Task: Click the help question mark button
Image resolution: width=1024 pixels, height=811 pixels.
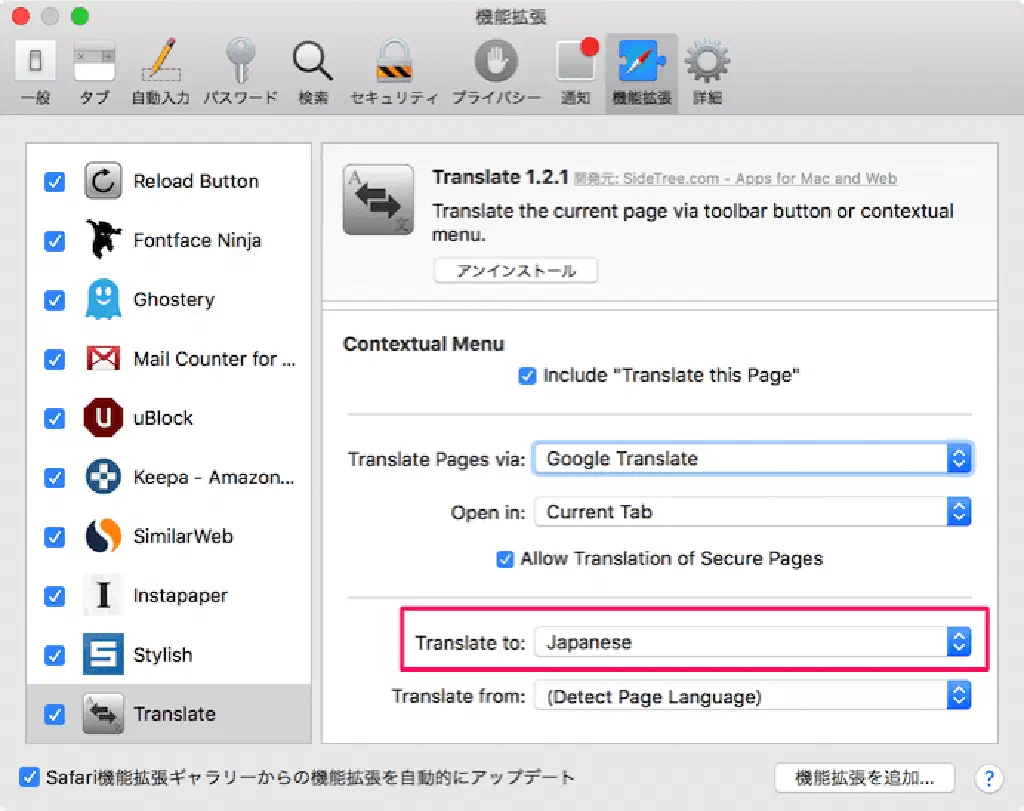Action: tap(988, 777)
